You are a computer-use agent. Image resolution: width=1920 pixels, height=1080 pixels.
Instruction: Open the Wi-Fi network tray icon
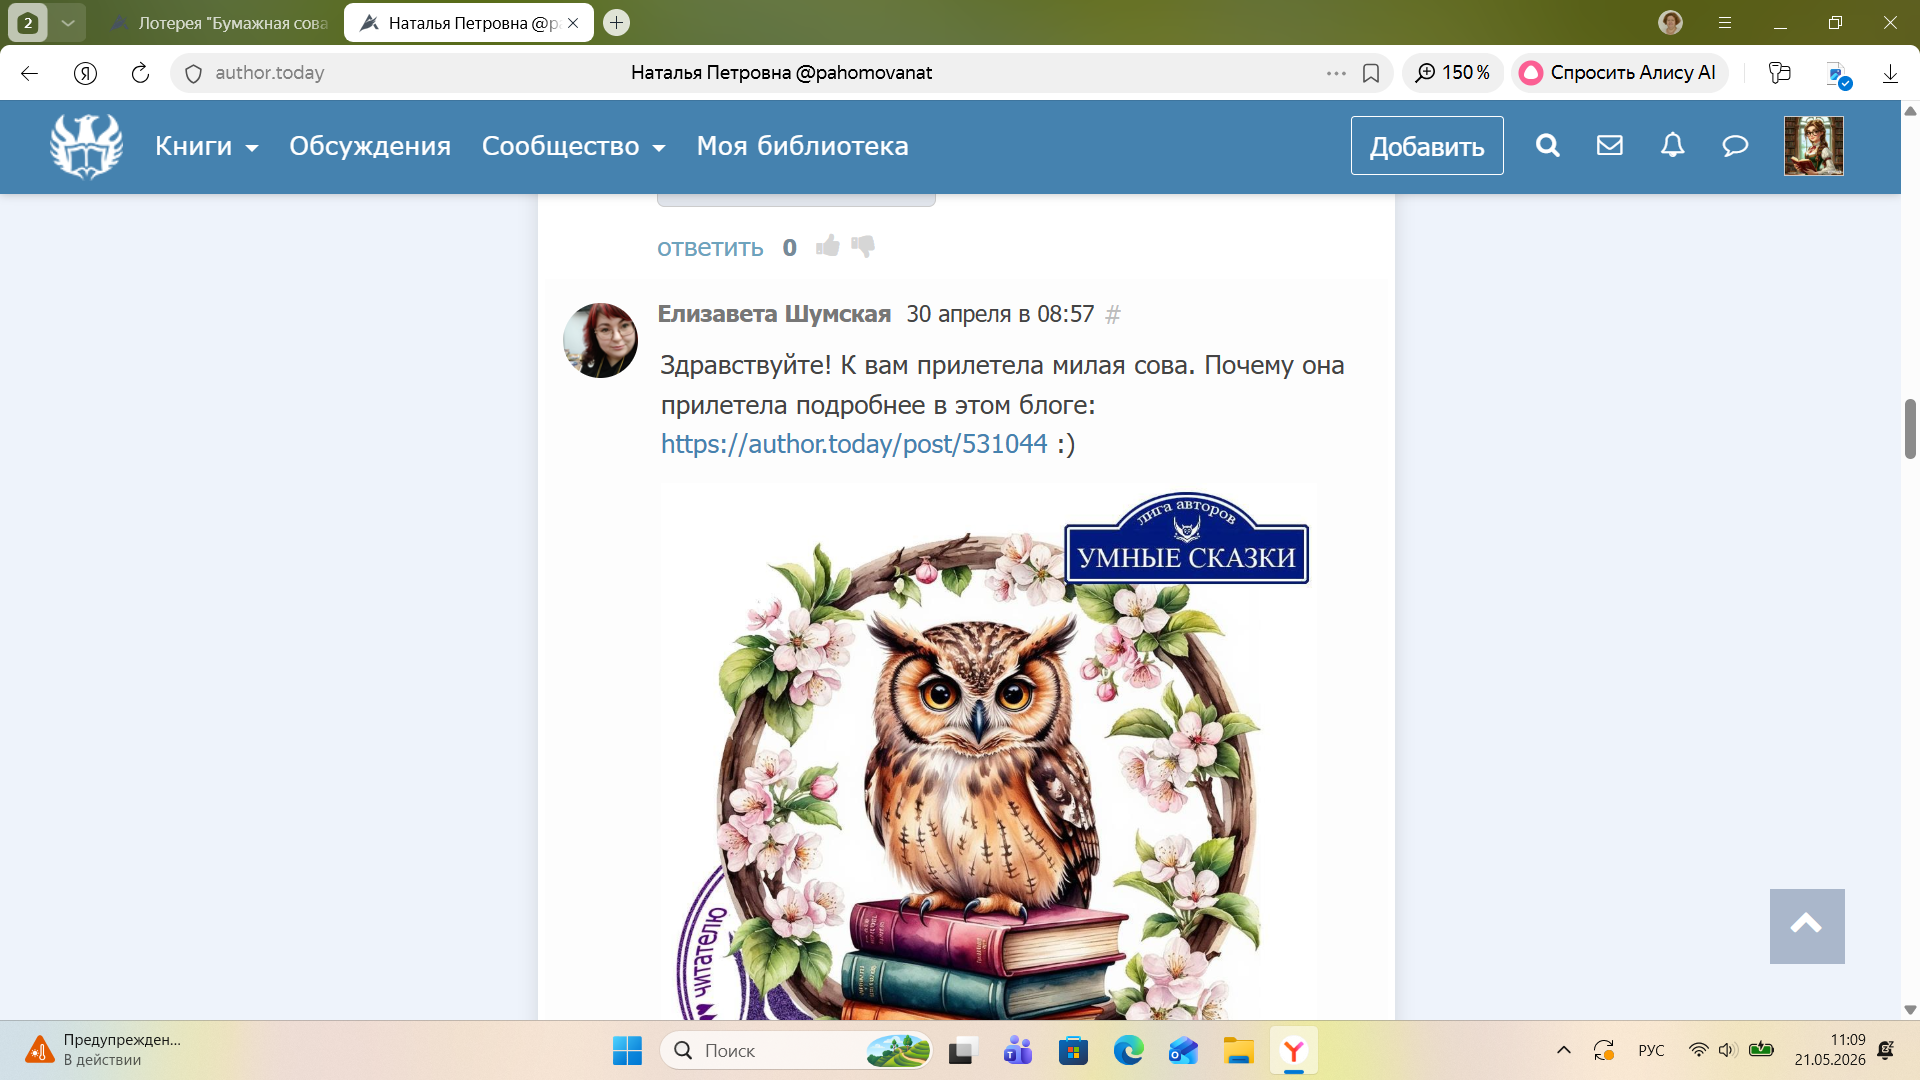[1698, 1051]
